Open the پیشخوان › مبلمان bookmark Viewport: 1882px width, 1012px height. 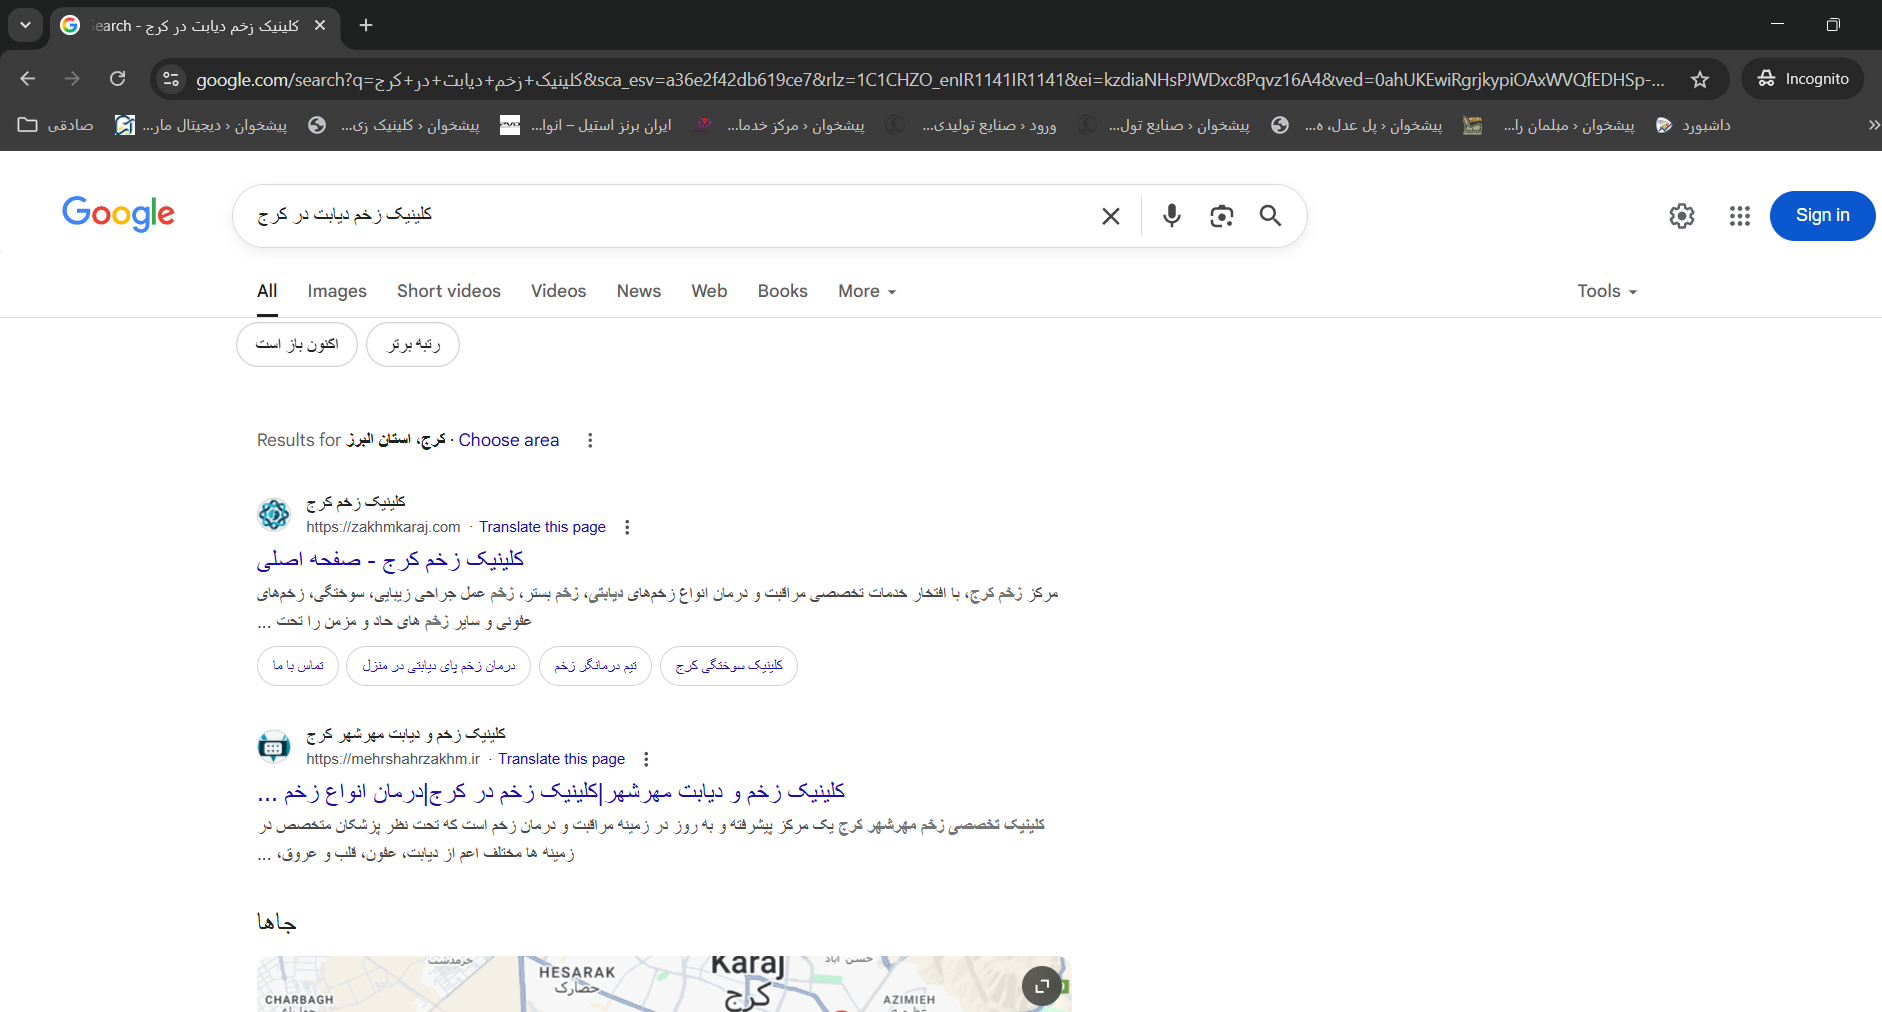(x=1549, y=125)
